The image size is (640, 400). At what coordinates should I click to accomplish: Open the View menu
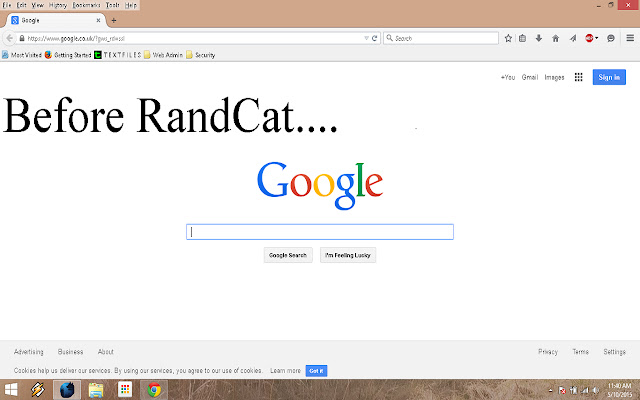(x=38, y=5)
